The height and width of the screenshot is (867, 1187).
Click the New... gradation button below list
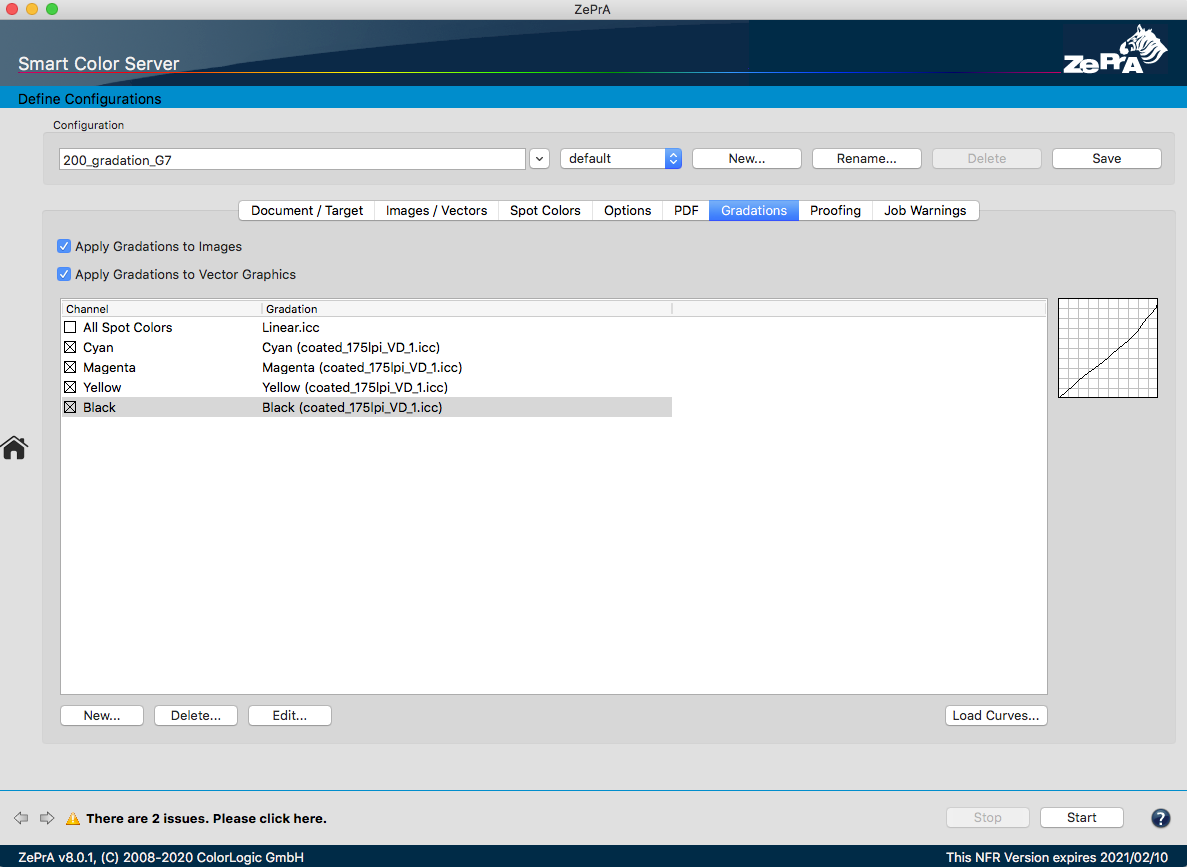pyautogui.click(x=102, y=716)
